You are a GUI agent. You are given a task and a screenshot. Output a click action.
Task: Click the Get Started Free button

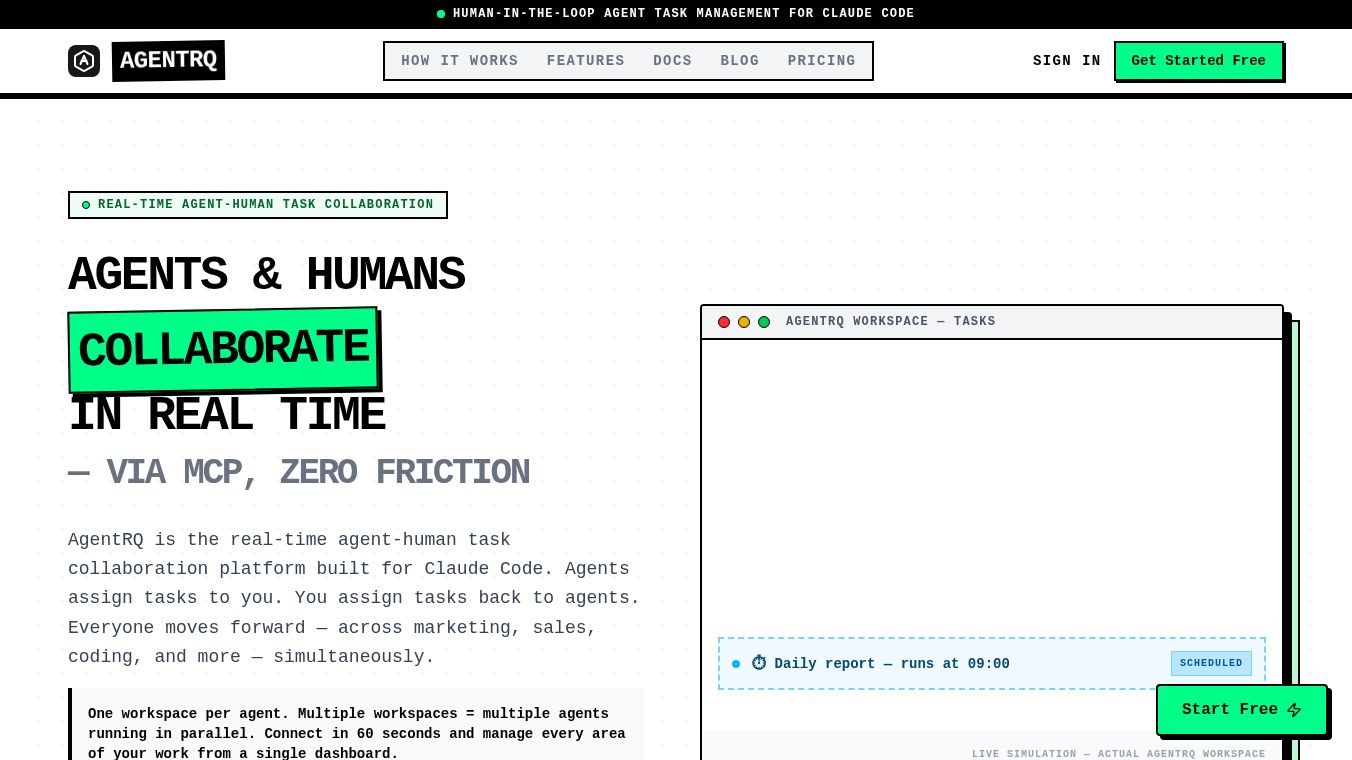tap(1199, 61)
